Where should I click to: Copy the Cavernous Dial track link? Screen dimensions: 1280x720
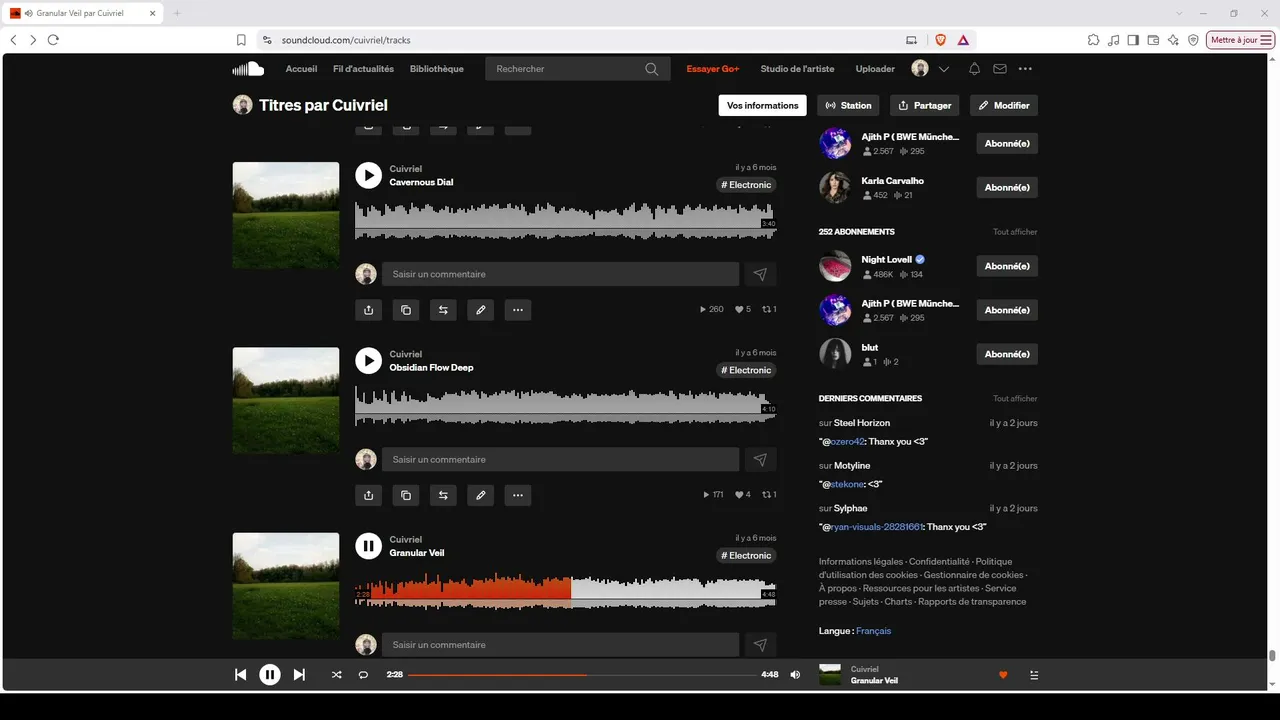pos(405,310)
